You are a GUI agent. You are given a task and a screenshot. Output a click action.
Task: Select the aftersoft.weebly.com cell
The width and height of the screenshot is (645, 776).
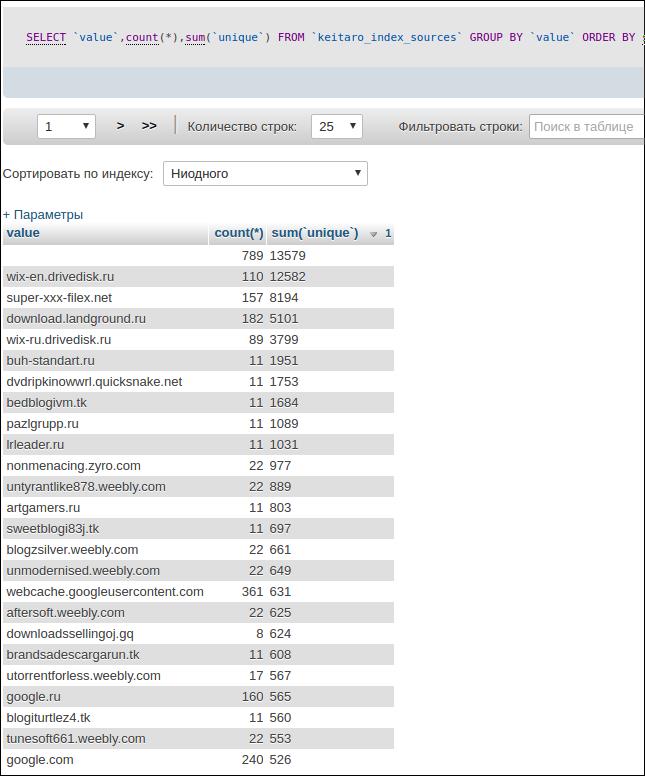tap(105, 613)
